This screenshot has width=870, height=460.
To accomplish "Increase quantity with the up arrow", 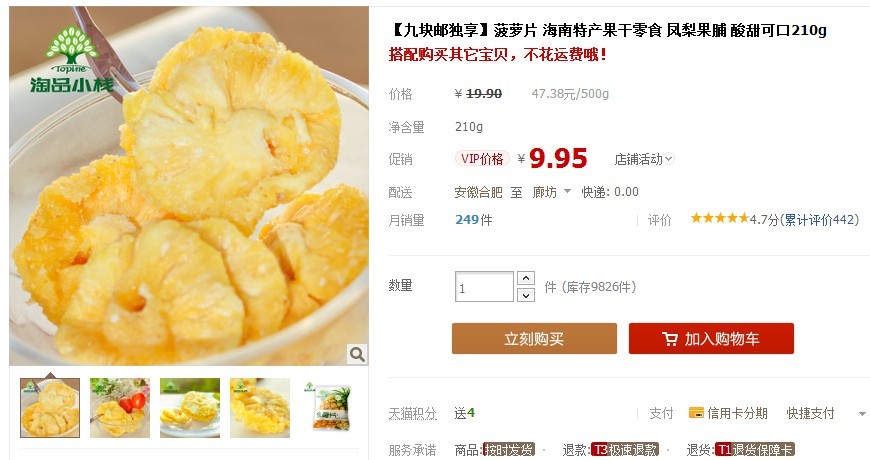I will tap(525, 277).
